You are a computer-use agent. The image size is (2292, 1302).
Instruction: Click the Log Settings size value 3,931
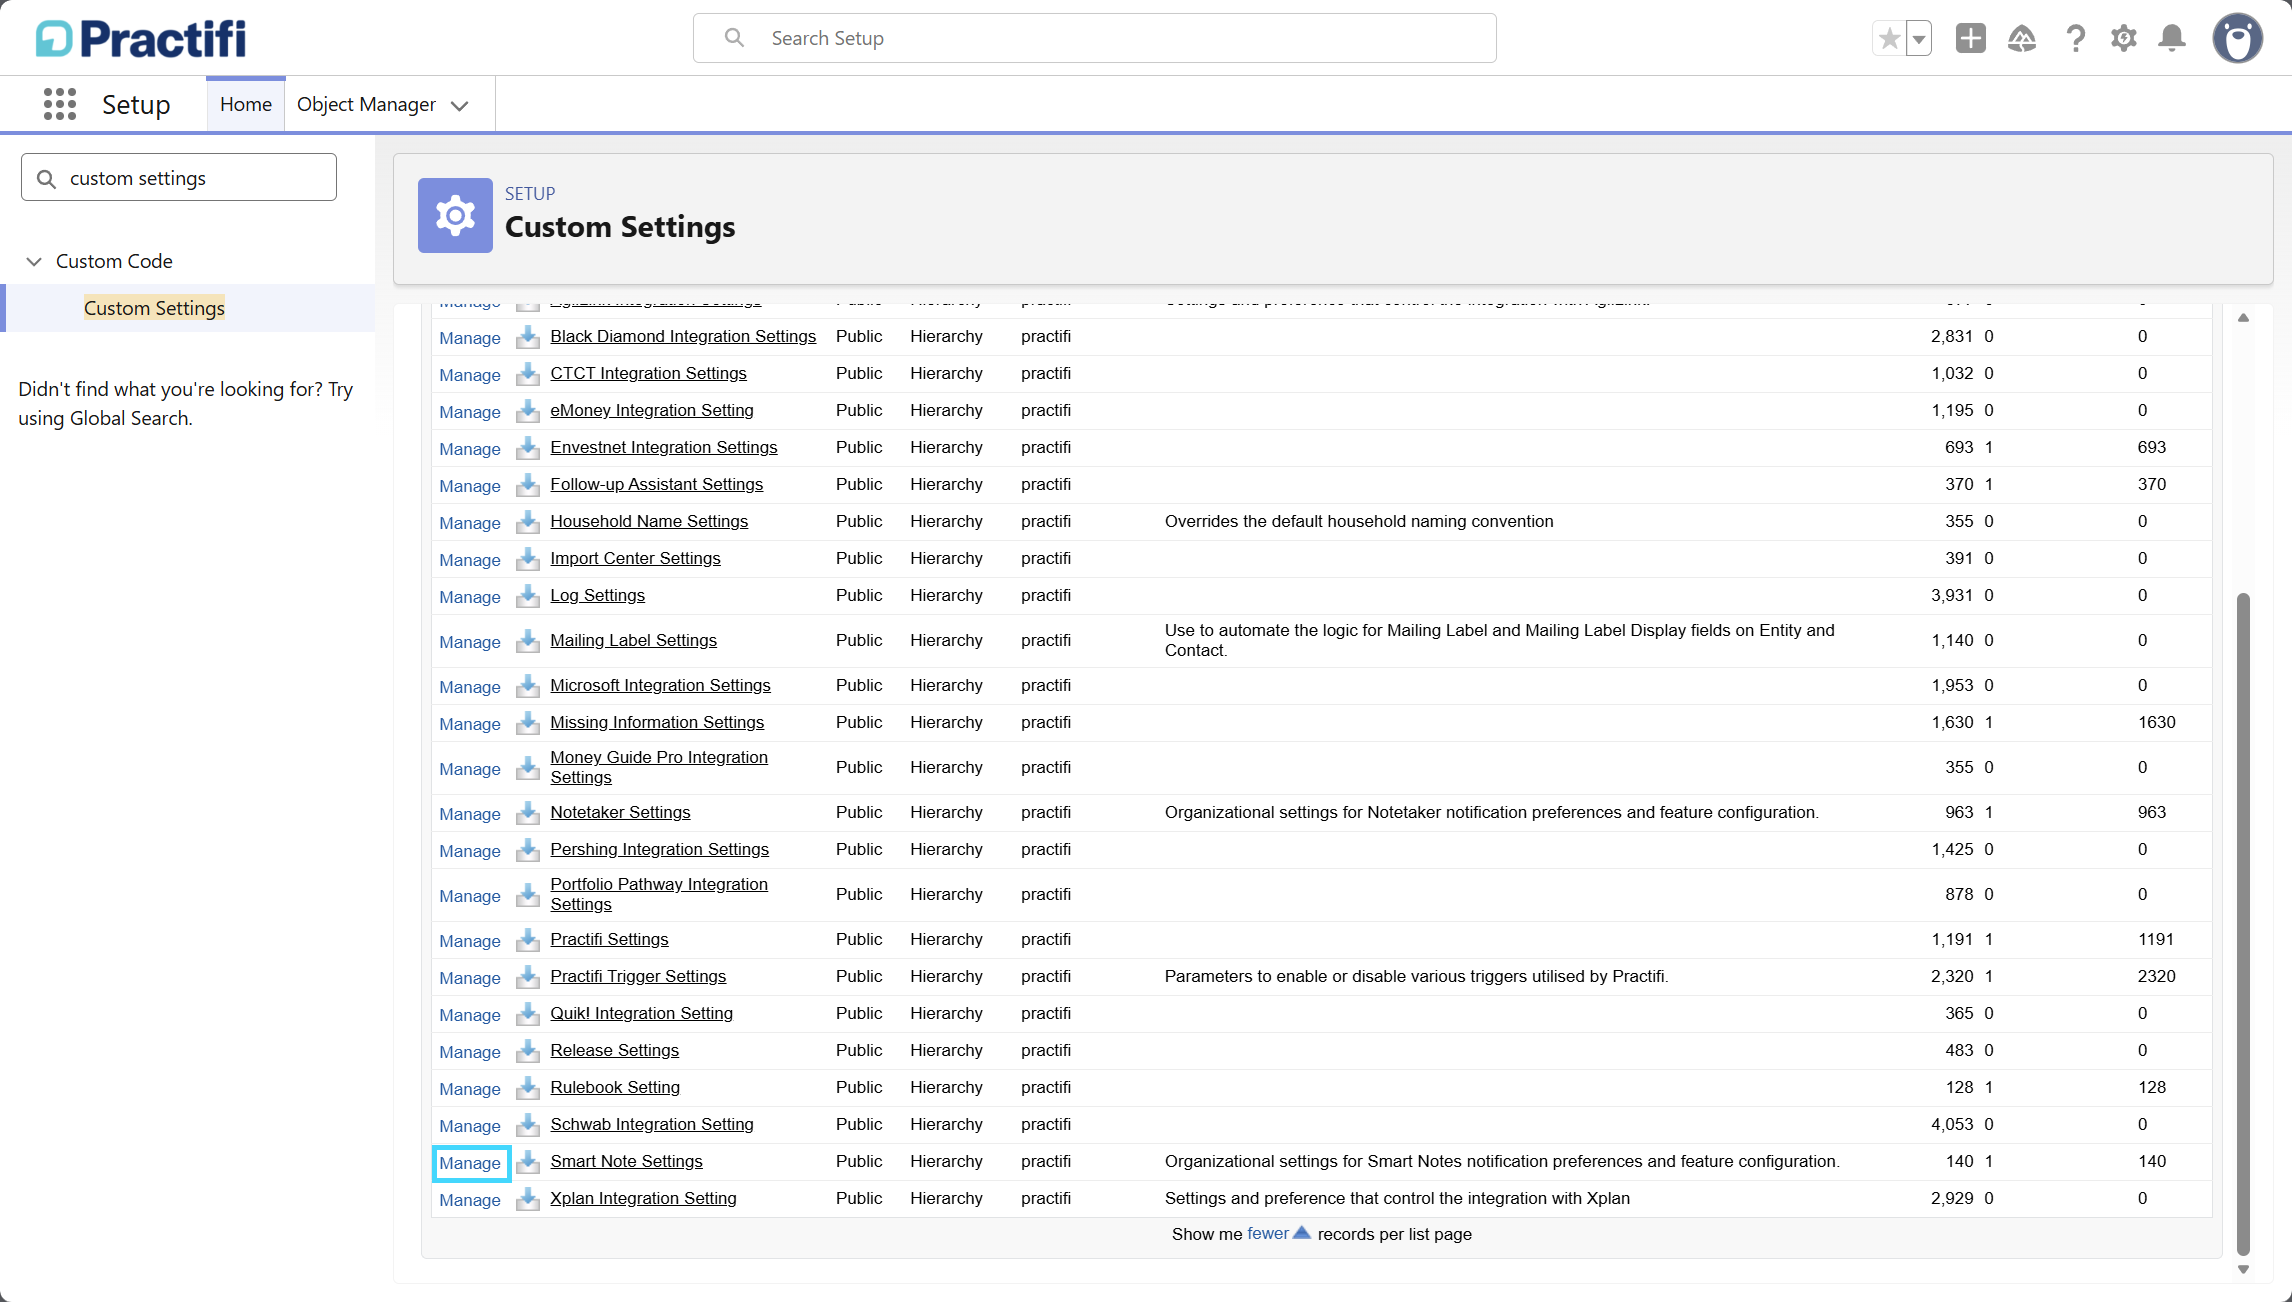tap(1952, 595)
